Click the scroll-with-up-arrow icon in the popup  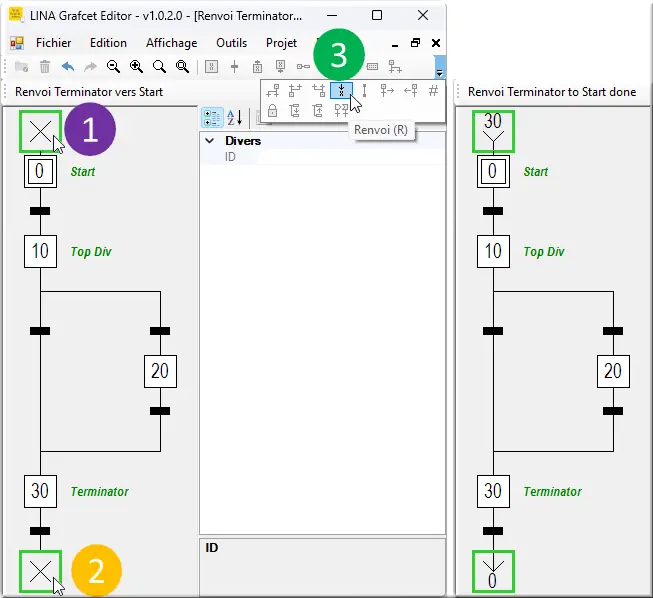point(318,111)
